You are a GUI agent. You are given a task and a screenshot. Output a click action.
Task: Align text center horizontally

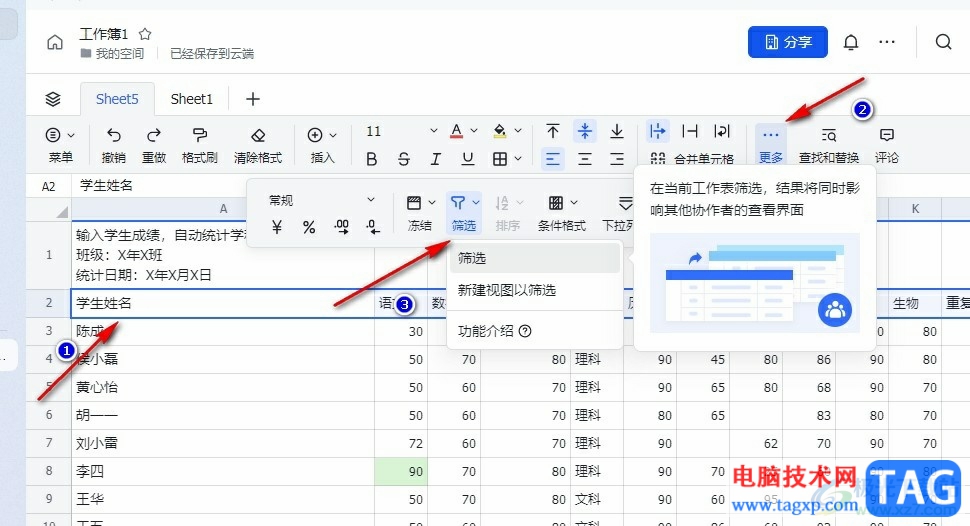coord(585,159)
